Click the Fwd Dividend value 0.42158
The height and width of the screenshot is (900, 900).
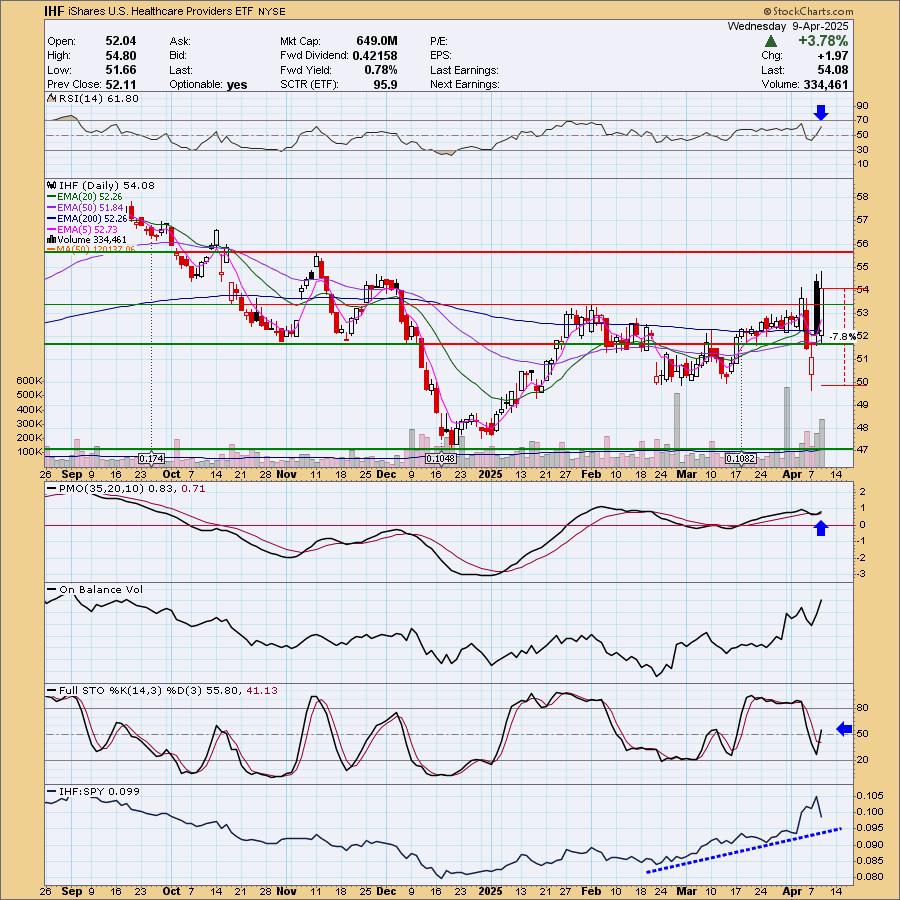tap(375, 56)
